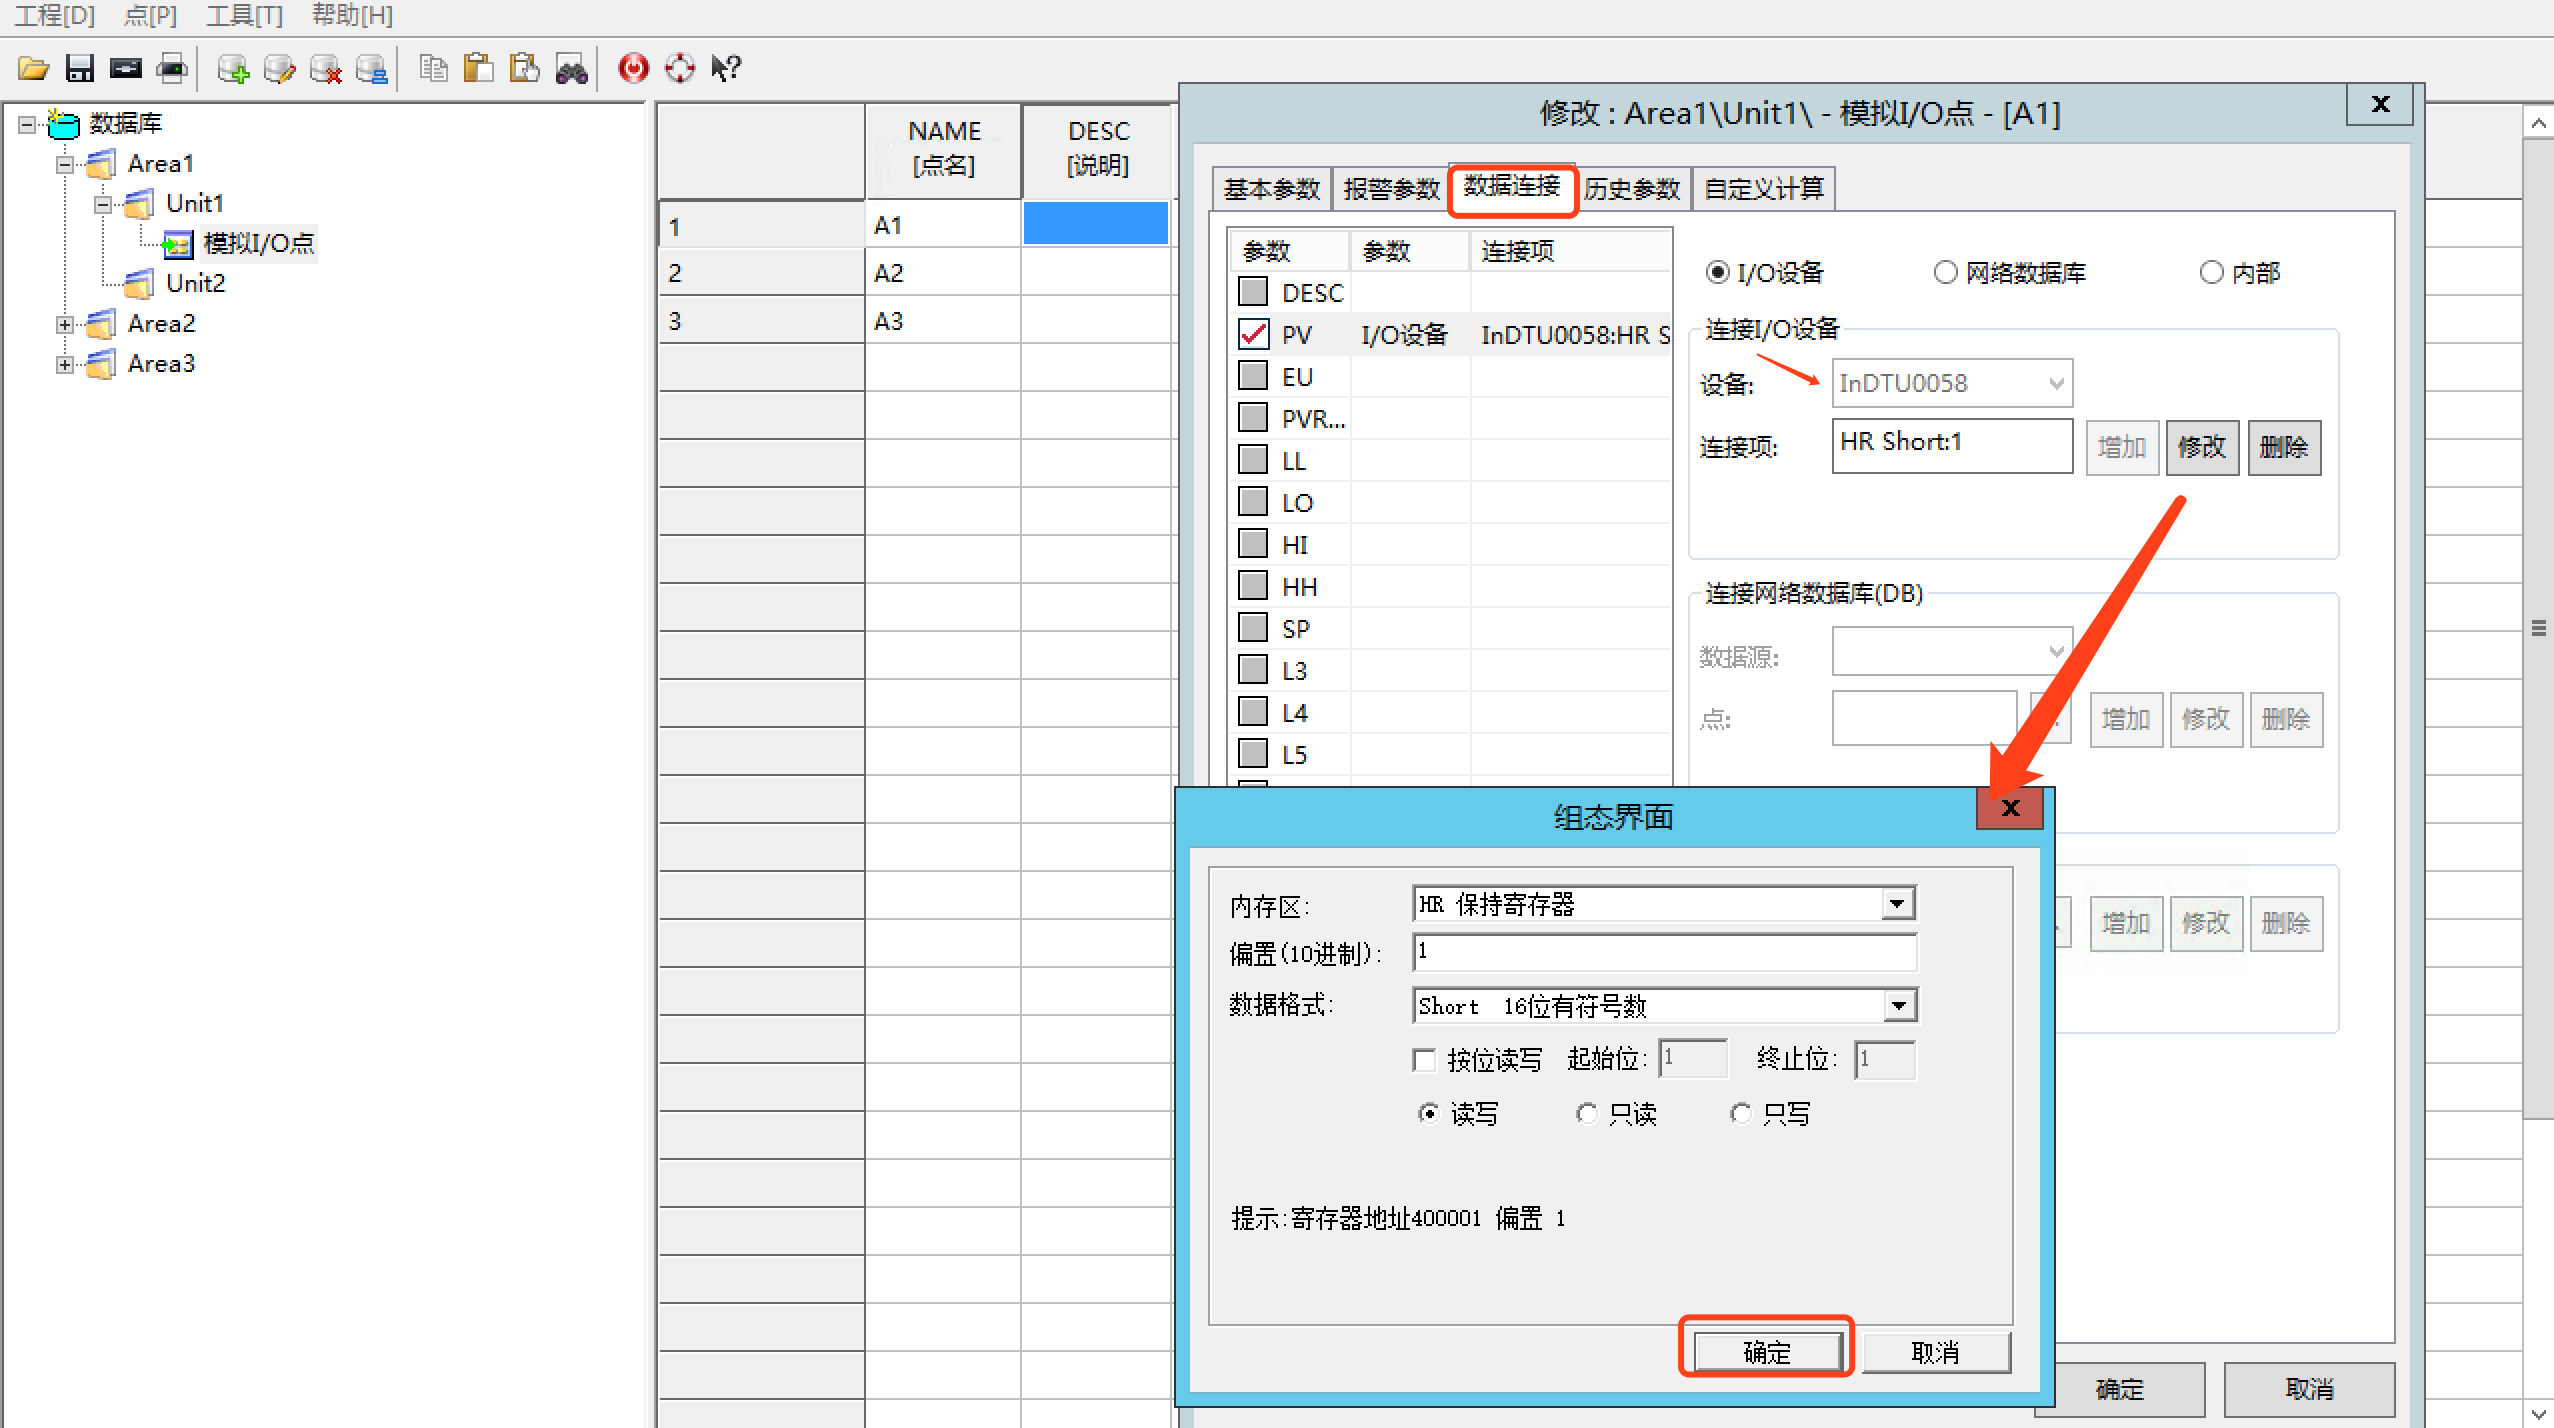Expand the Area2 tree node

click(x=65, y=324)
